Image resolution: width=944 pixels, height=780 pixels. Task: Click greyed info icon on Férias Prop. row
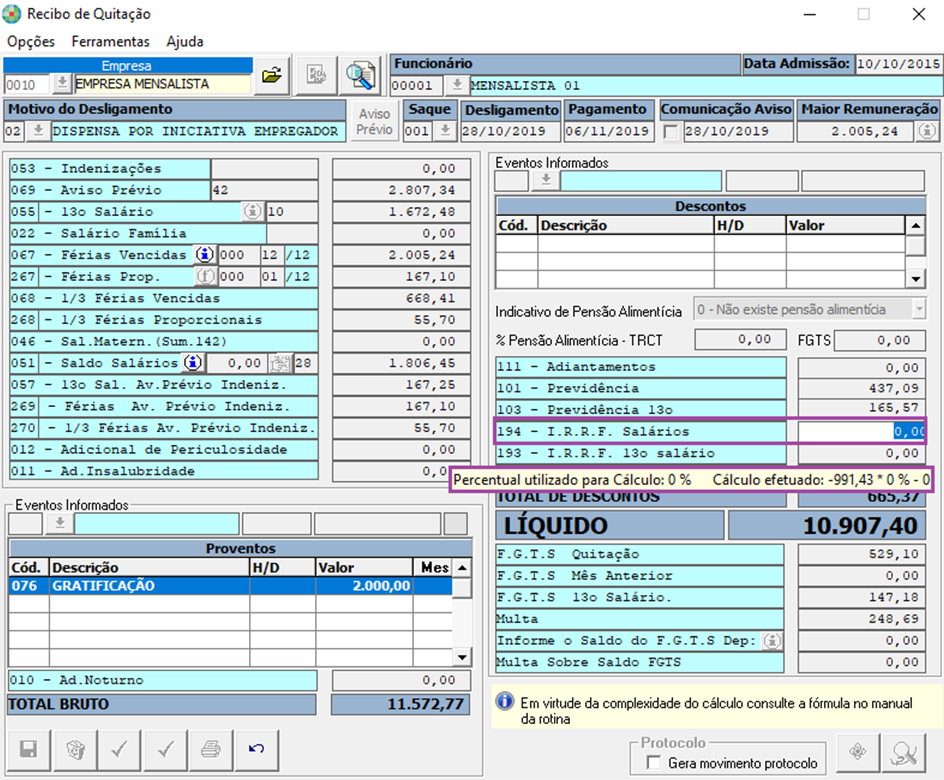click(x=205, y=276)
